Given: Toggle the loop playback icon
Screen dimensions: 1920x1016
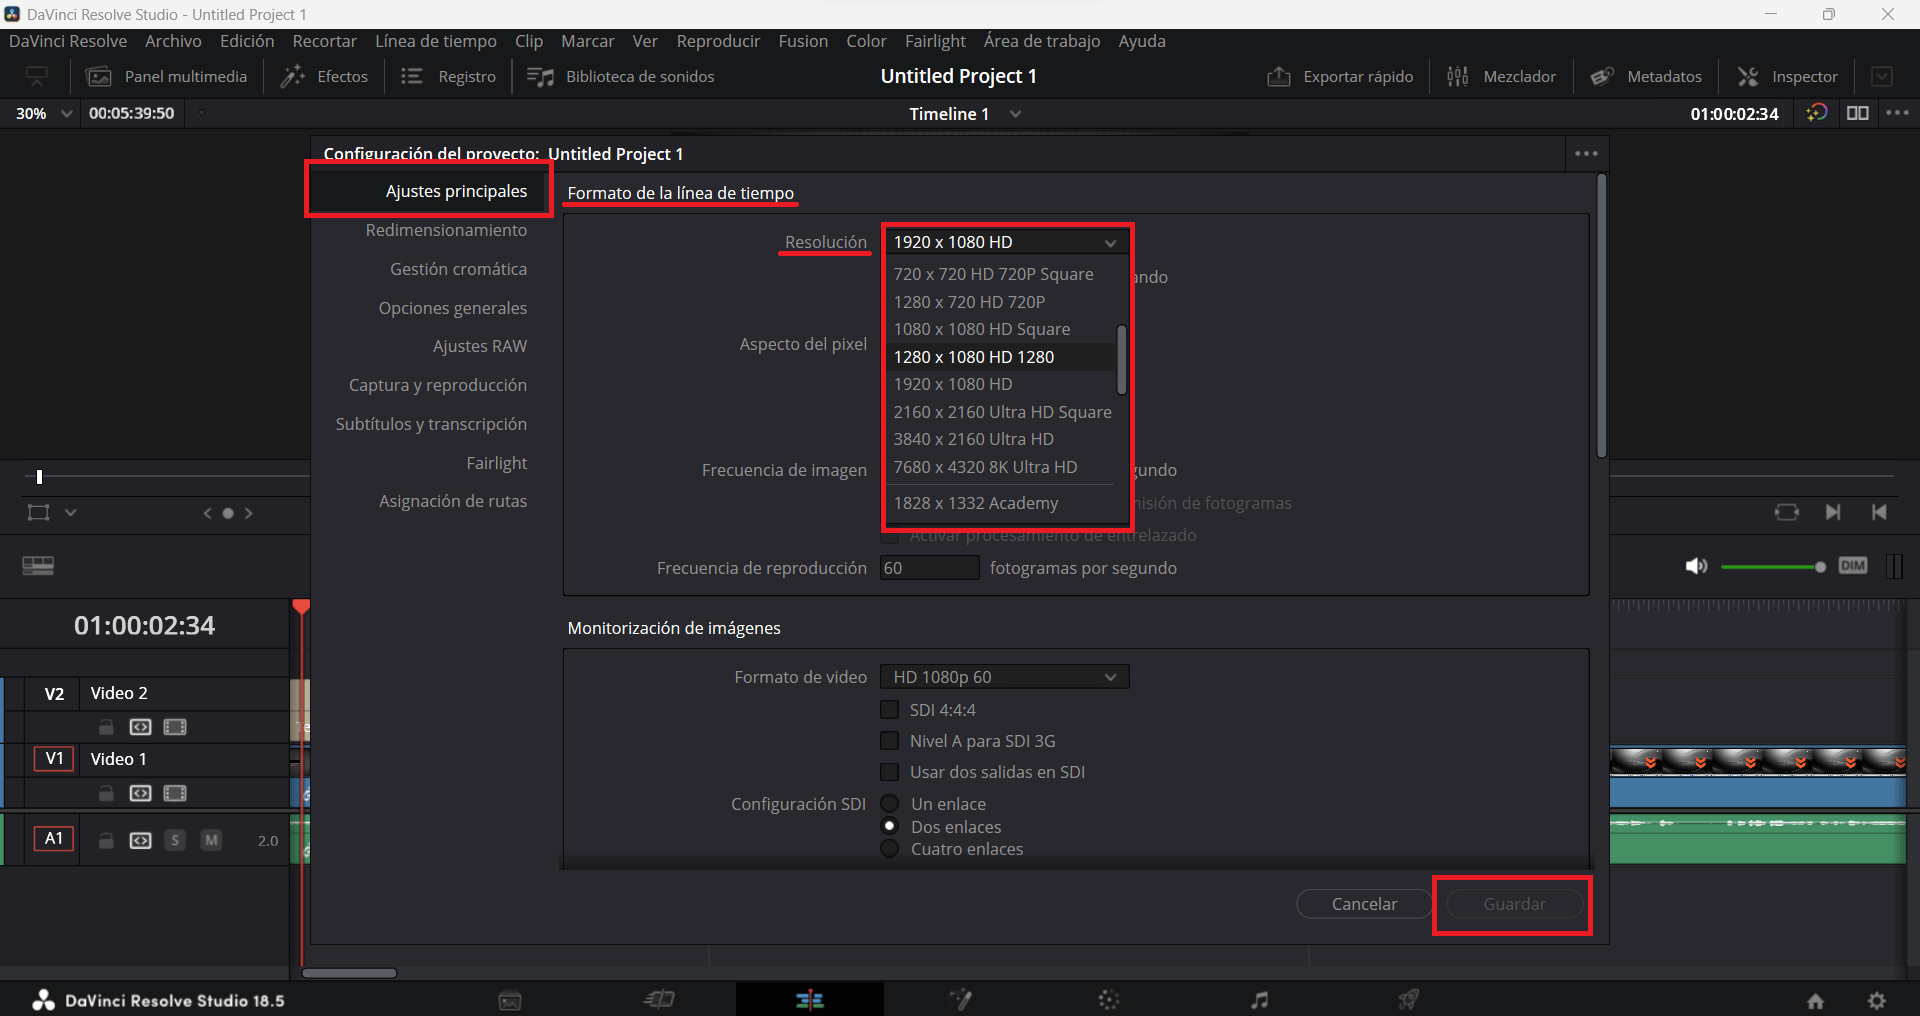Looking at the screenshot, I should [1787, 512].
